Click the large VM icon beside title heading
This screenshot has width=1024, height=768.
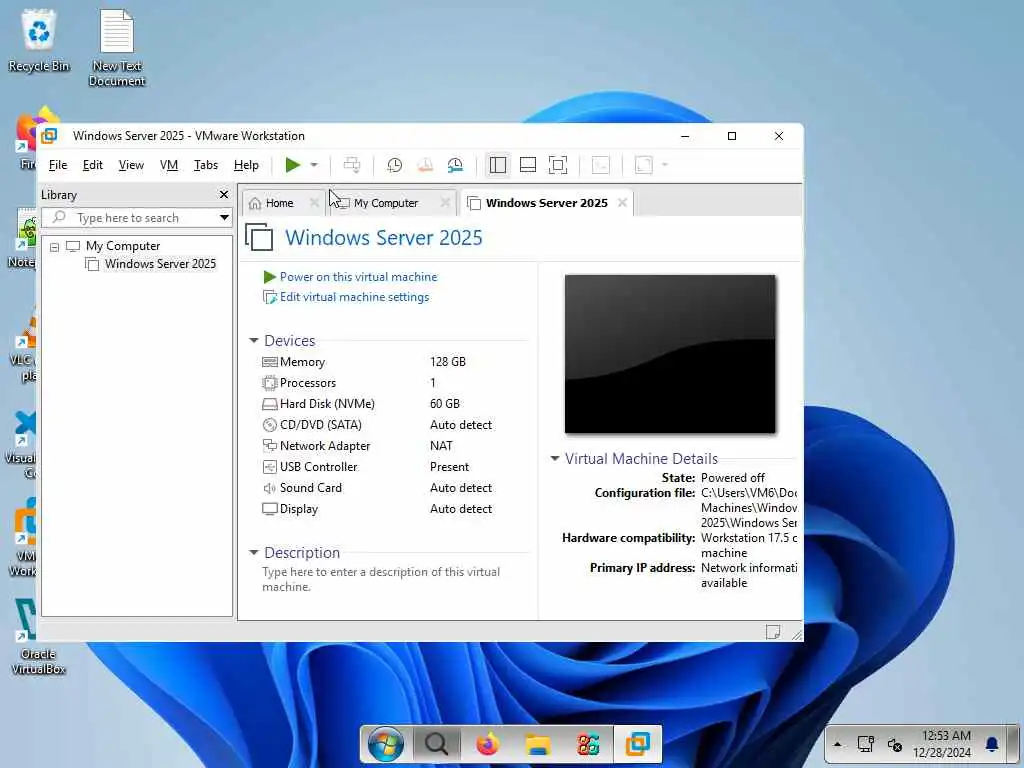[259, 237]
